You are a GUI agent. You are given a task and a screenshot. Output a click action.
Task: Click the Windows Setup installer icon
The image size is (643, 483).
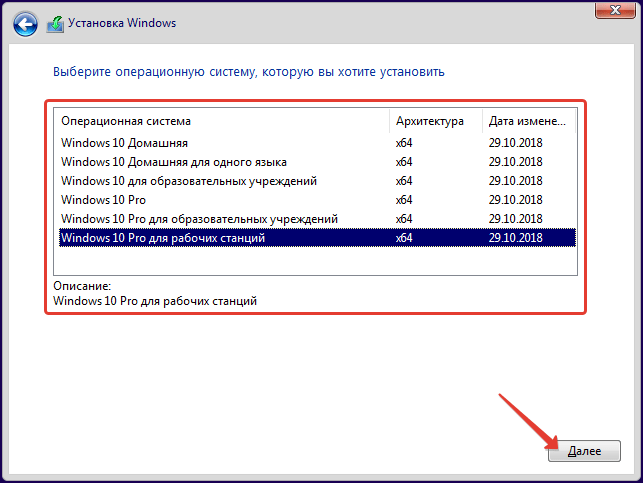(55, 24)
